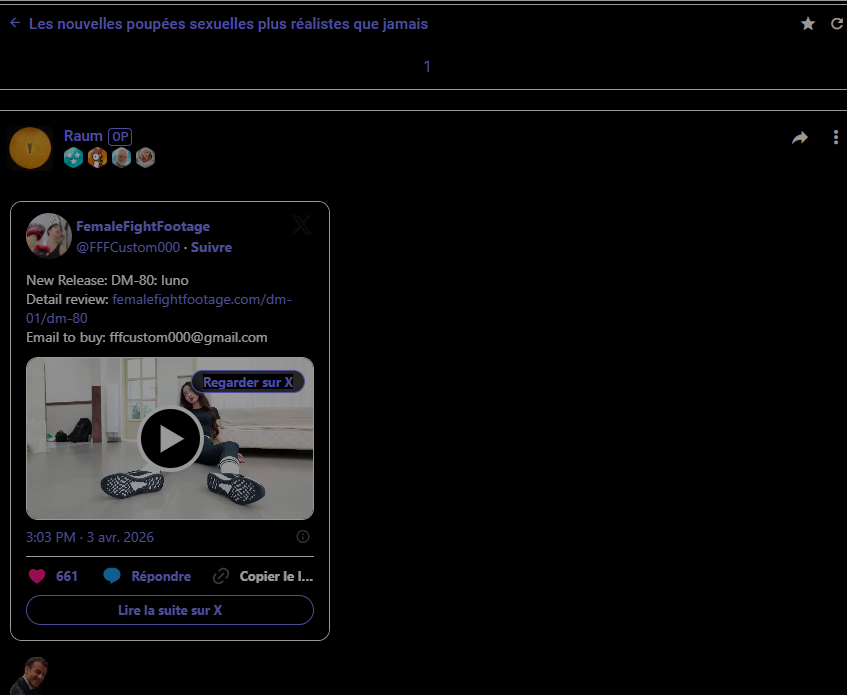Image resolution: width=847 pixels, height=695 pixels.
Task: Star this thread as favorite
Action: pyautogui.click(x=808, y=24)
